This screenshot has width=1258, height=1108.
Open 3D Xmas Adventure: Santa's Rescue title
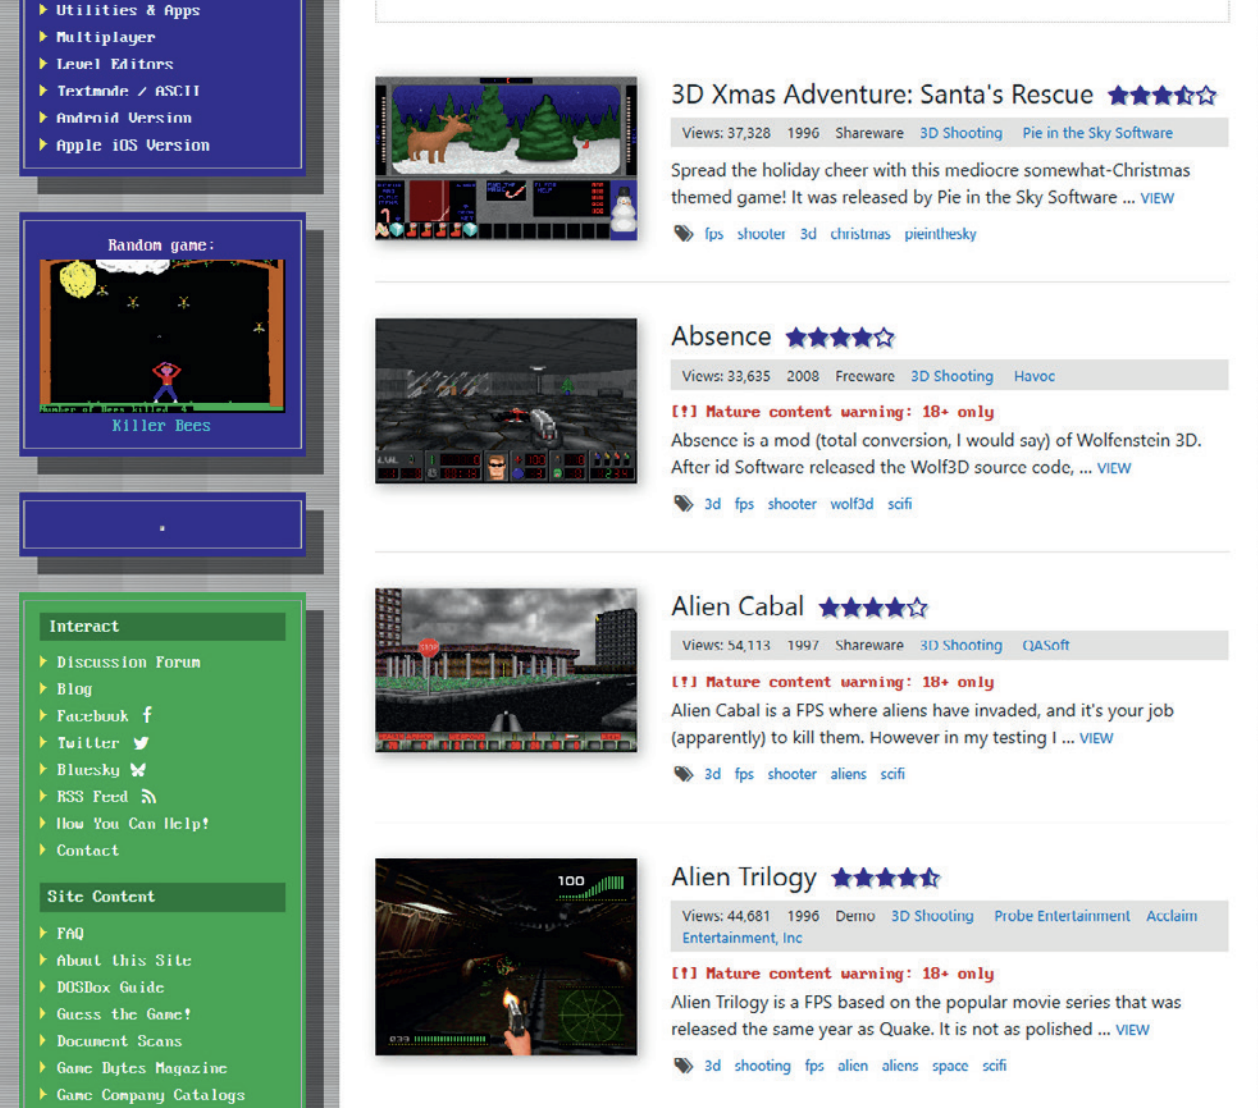click(x=882, y=95)
